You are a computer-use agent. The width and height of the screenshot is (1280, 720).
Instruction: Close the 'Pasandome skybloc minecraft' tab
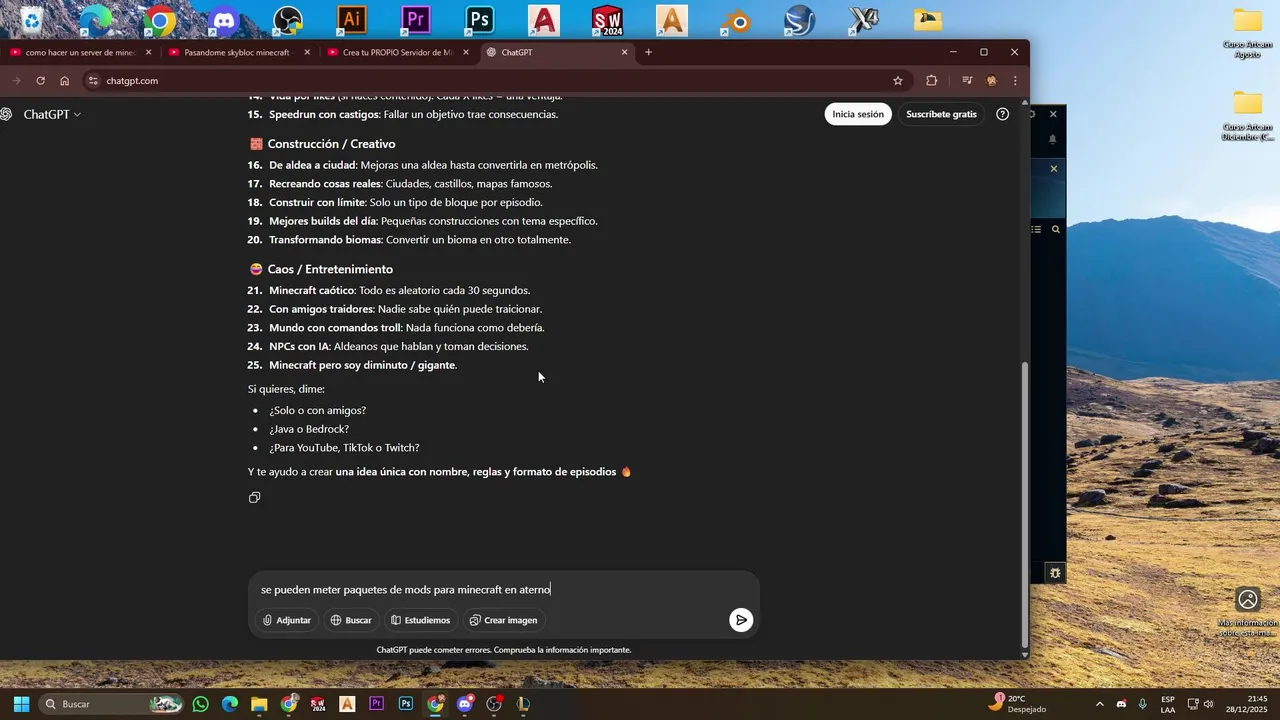point(307,52)
